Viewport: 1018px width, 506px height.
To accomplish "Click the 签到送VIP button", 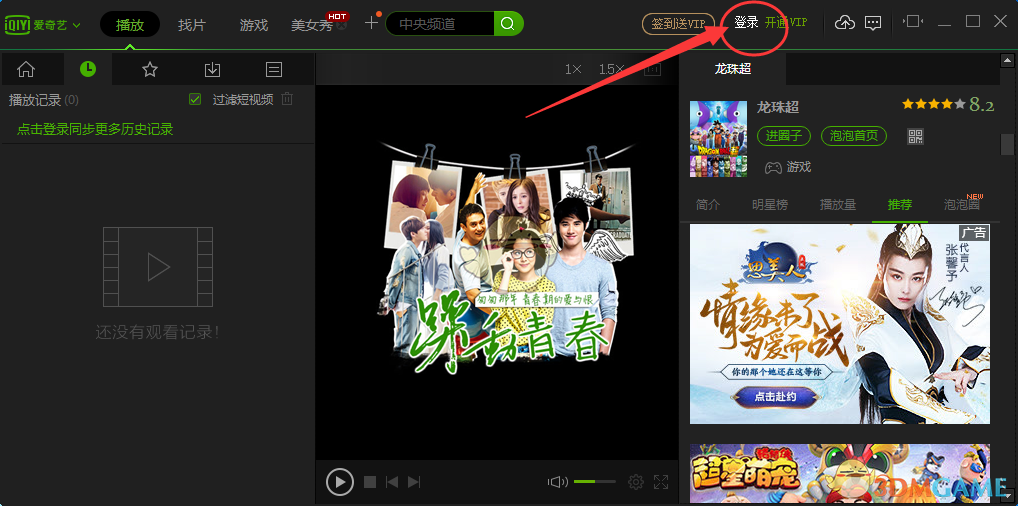I will tap(678, 23).
